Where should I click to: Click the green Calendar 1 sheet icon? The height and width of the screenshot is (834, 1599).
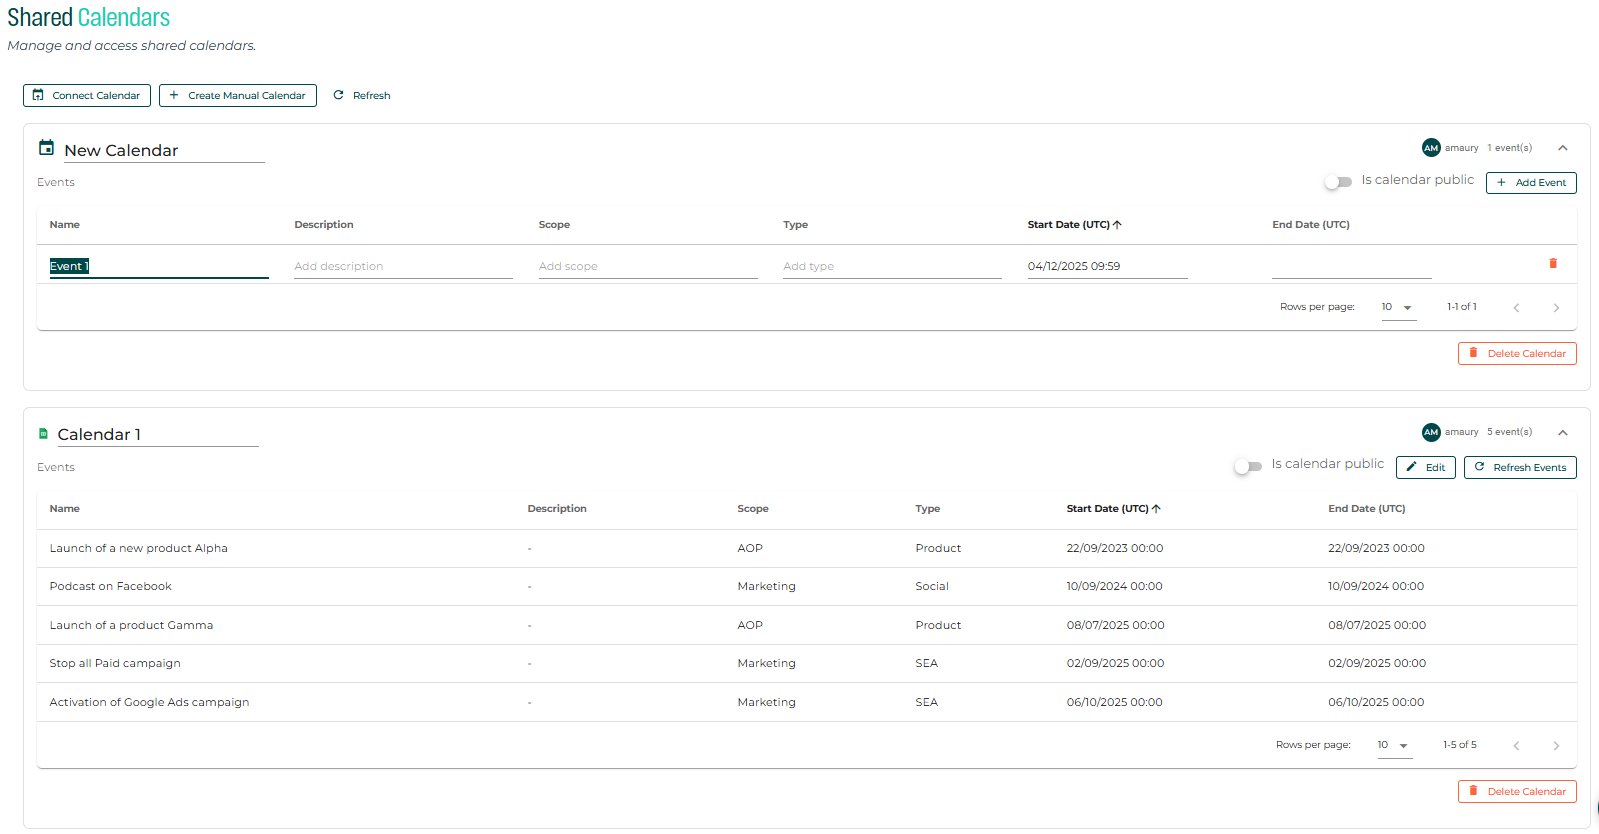pyautogui.click(x=43, y=434)
